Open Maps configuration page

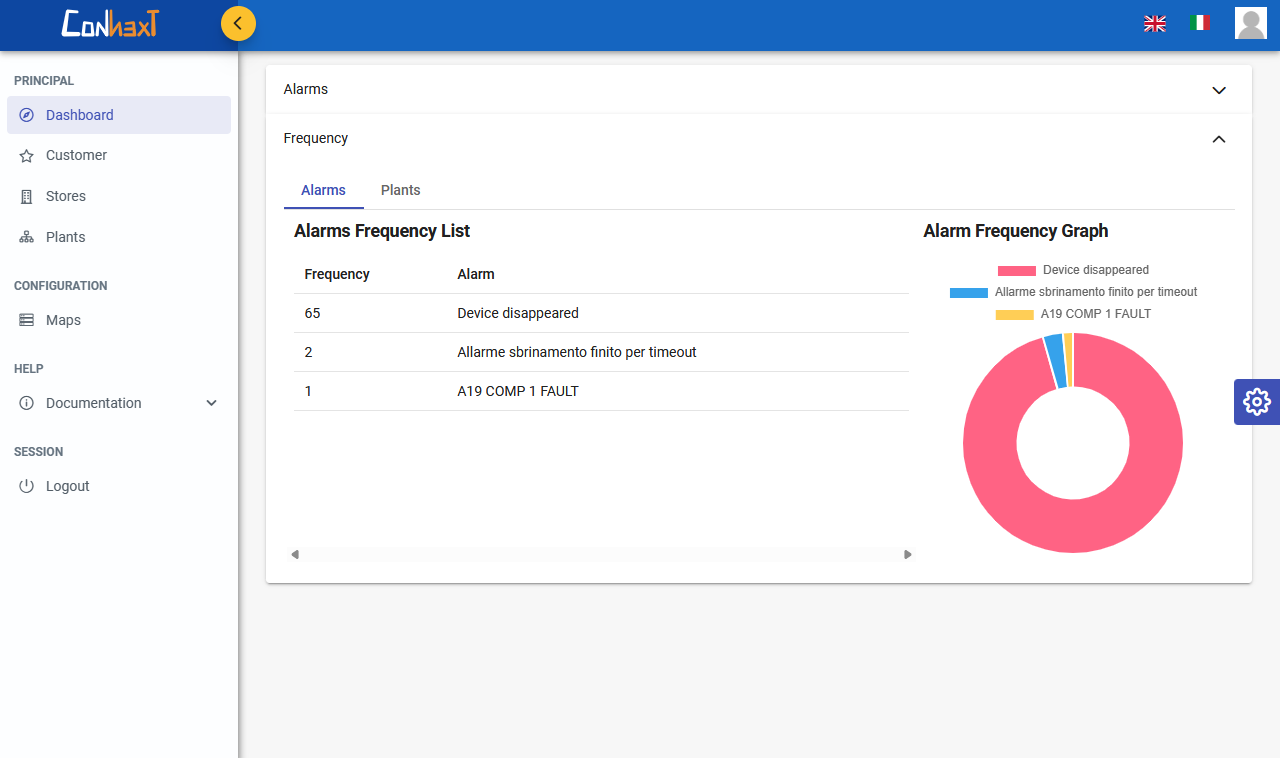pyautogui.click(x=63, y=320)
